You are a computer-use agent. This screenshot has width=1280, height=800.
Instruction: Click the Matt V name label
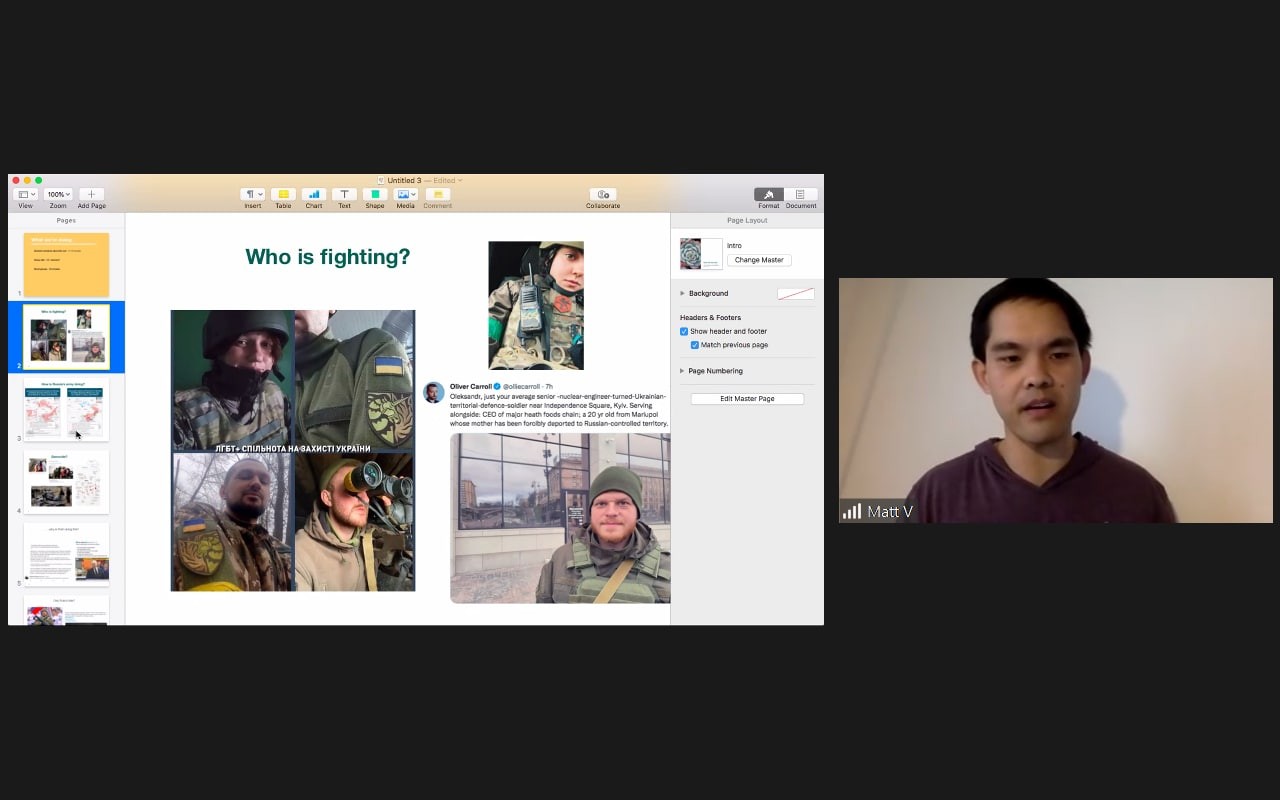(890, 511)
